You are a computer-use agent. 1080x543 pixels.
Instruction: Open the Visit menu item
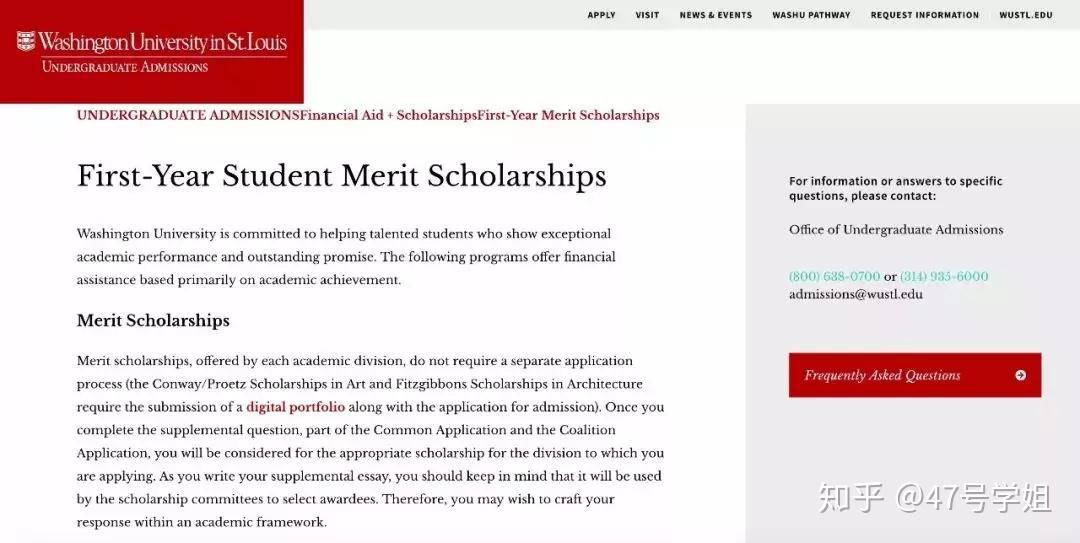(x=647, y=15)
